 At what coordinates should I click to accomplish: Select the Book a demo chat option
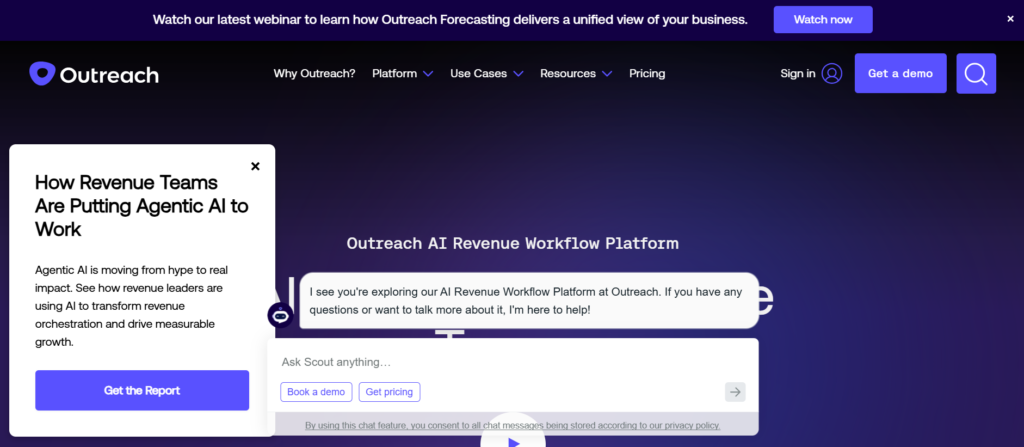pyautogui.click(x=316, y=392)
